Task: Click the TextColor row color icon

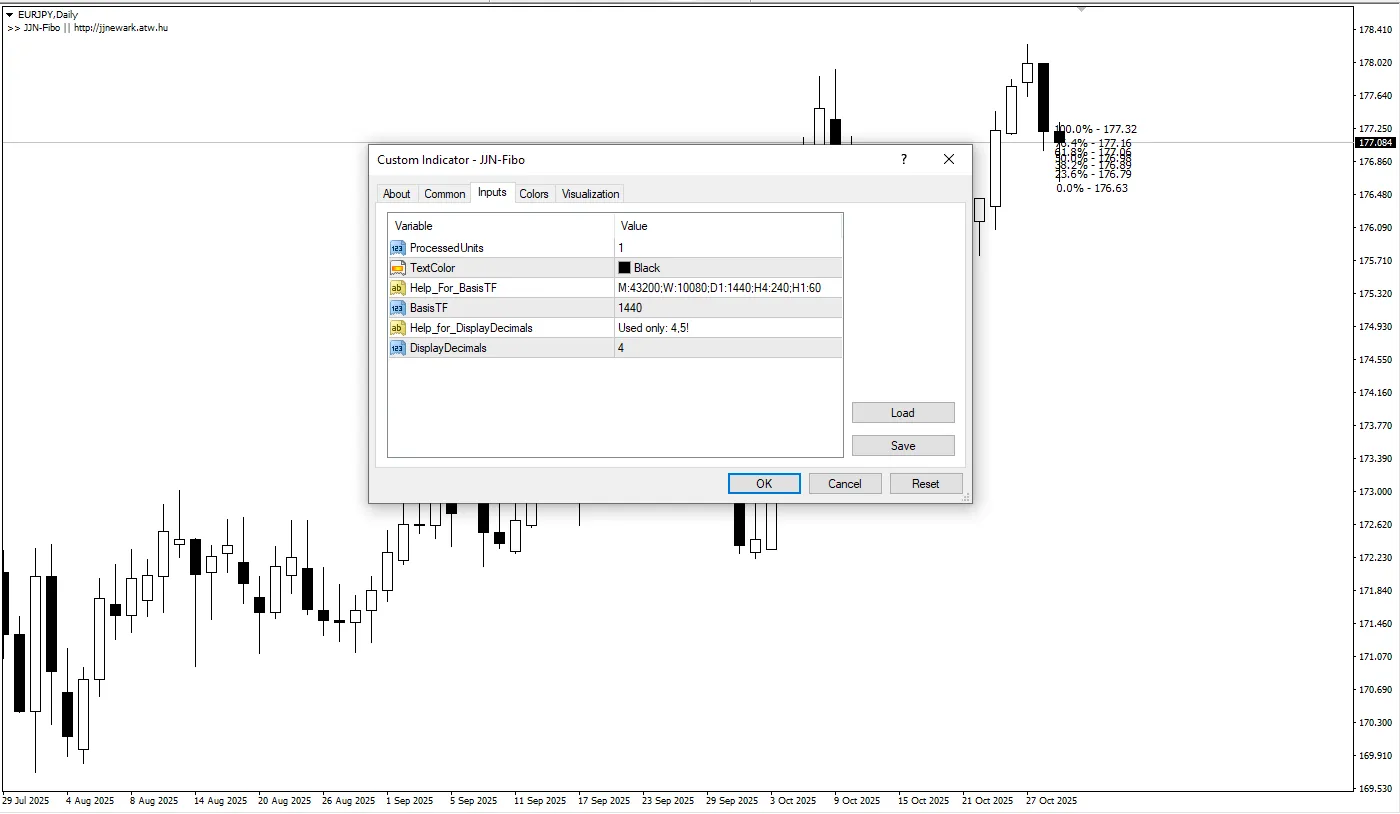Action: pos(397,268)
